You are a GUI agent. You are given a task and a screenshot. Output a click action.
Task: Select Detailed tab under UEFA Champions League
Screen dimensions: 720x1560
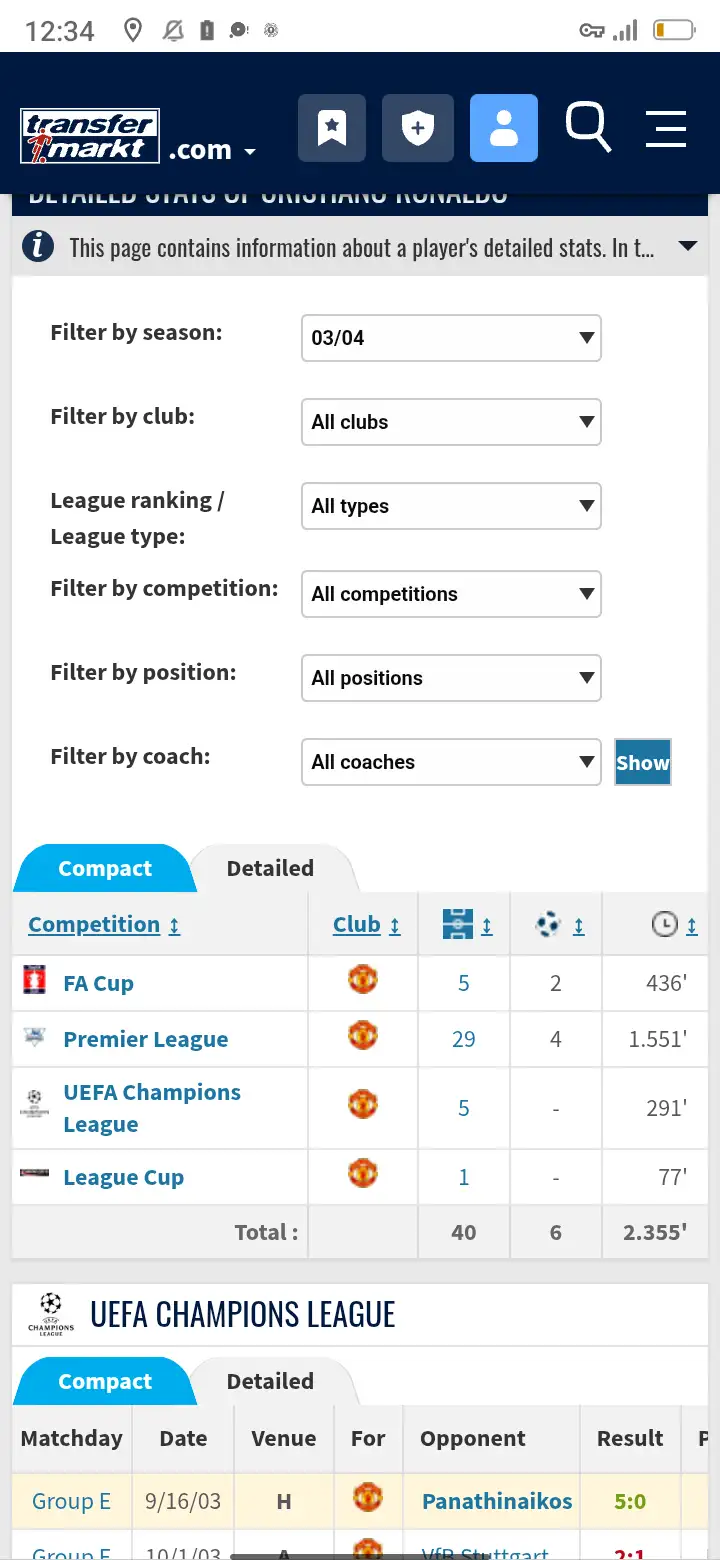pyautogui.click(x=270, y=1381)
